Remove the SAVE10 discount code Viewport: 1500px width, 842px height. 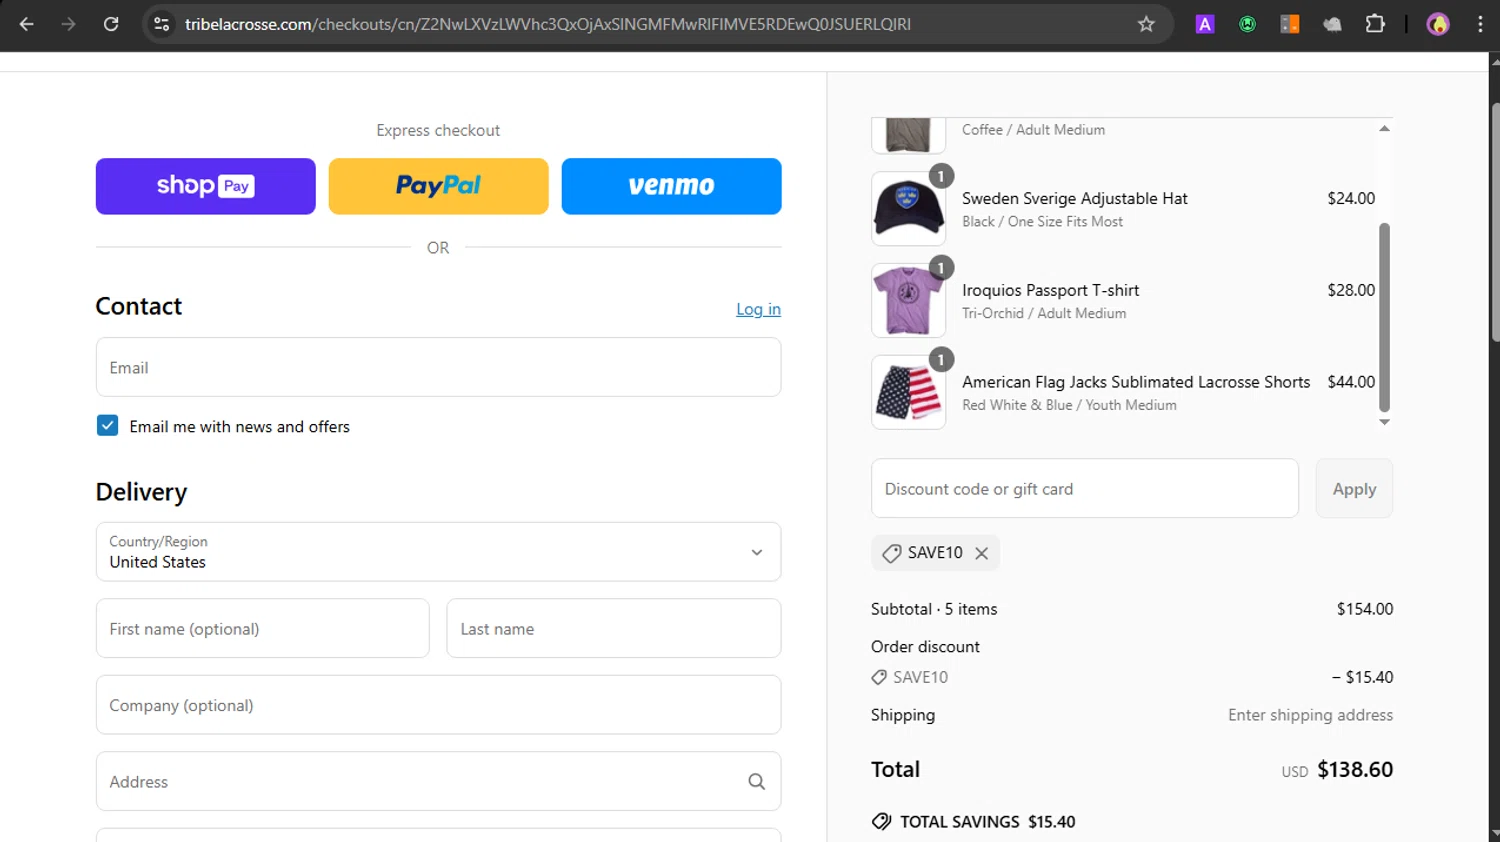pos(982,553)
